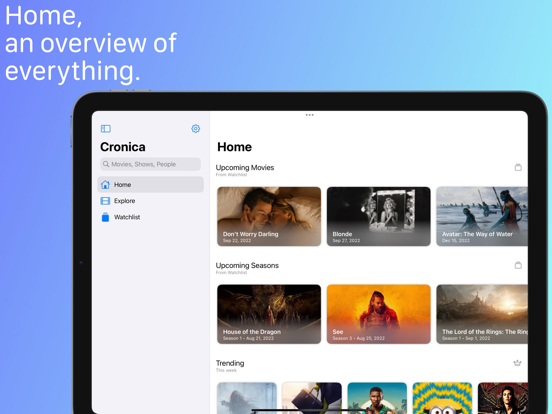
Task: Click the search magnifier icon
Action: pos(106,164)
